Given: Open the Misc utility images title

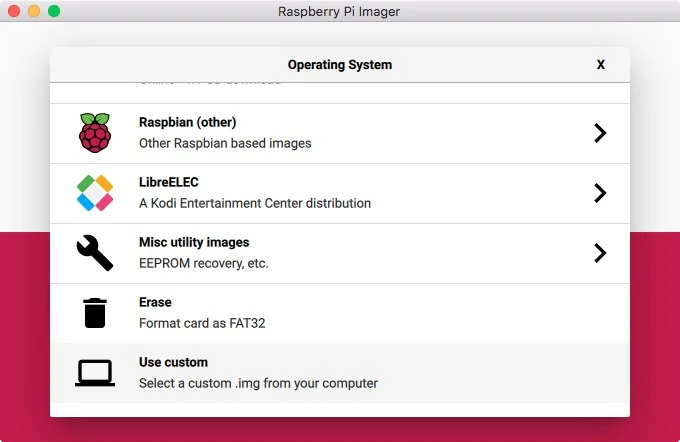Looking at the screenshot, I should click(x=194, y=242).
